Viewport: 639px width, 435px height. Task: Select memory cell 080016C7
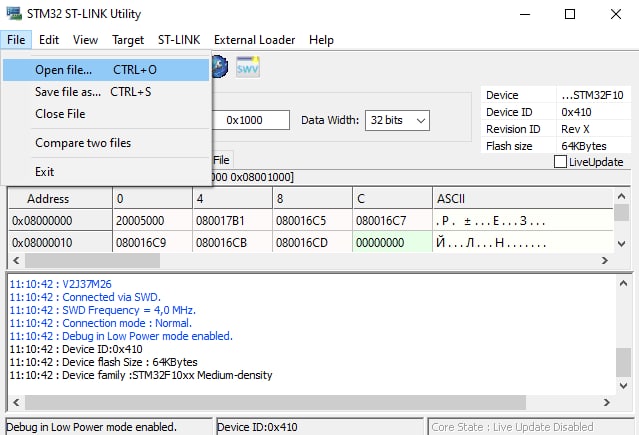coord(392,221)
